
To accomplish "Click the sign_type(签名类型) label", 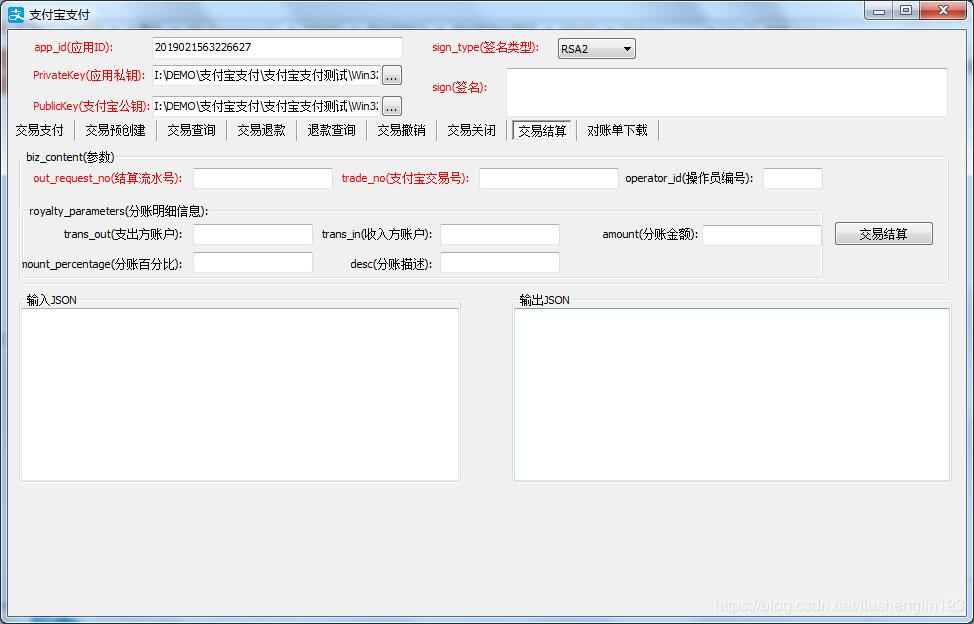I will [x=486, y=47].
